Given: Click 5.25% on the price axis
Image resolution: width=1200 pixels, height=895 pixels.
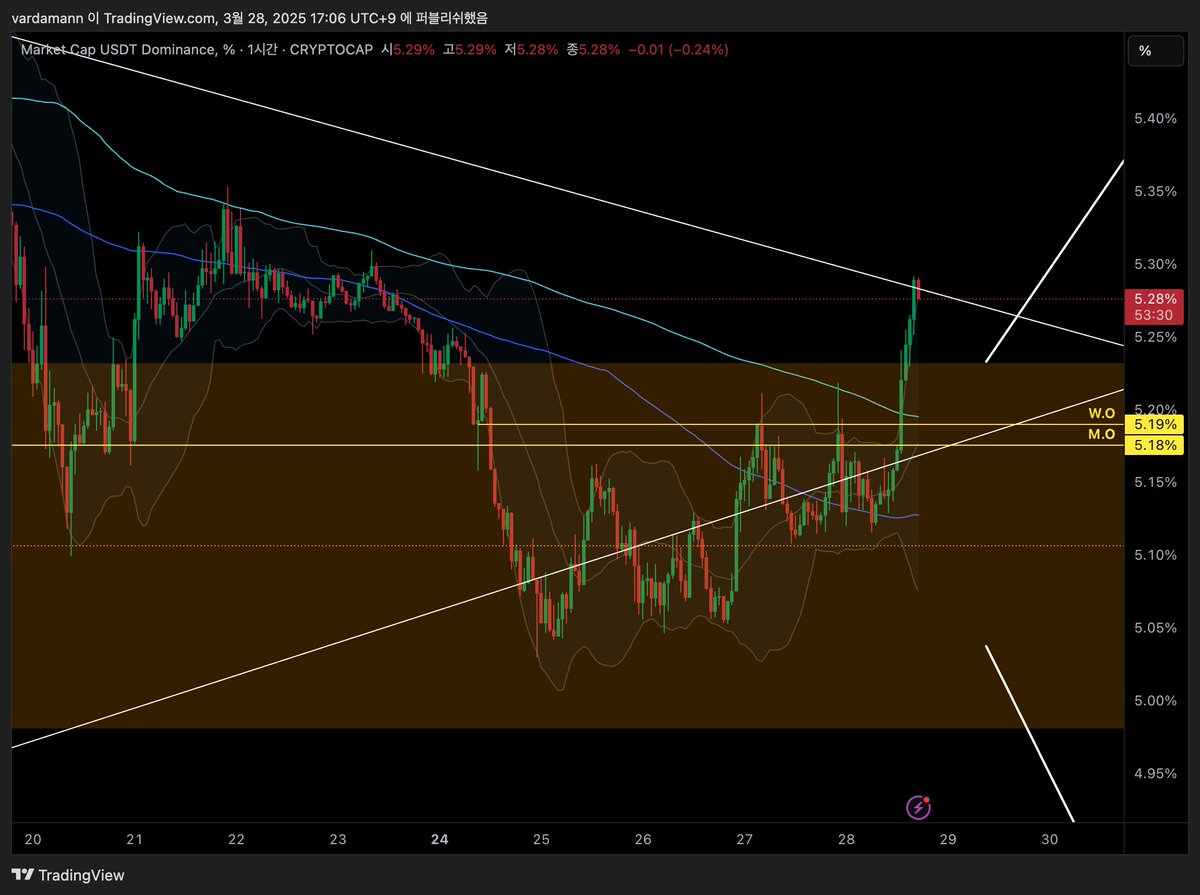Looking at the screenshot, I should 1155,337.
